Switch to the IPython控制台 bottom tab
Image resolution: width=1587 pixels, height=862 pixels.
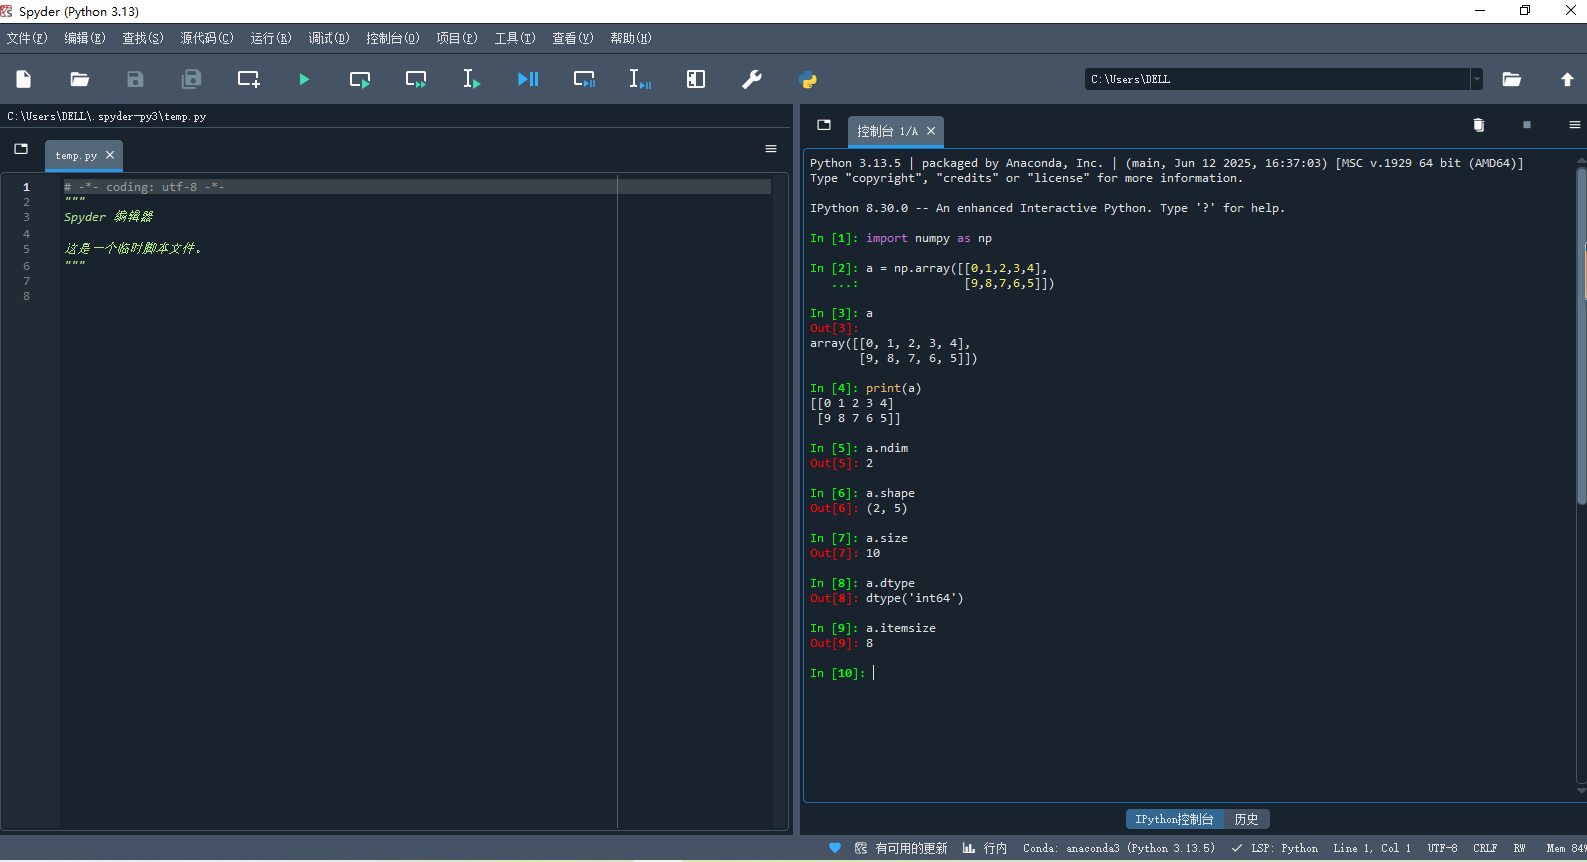point(1174,819)
